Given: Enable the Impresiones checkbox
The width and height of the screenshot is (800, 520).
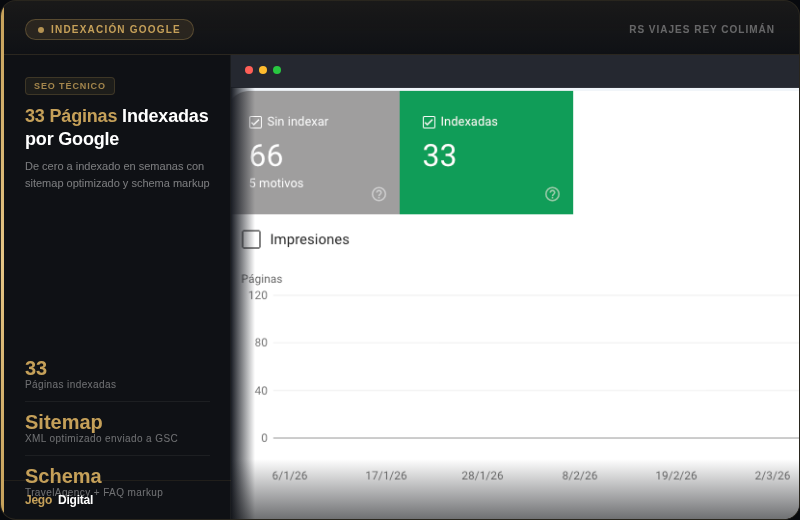Looking at the screenshot, I should [252, 239].
